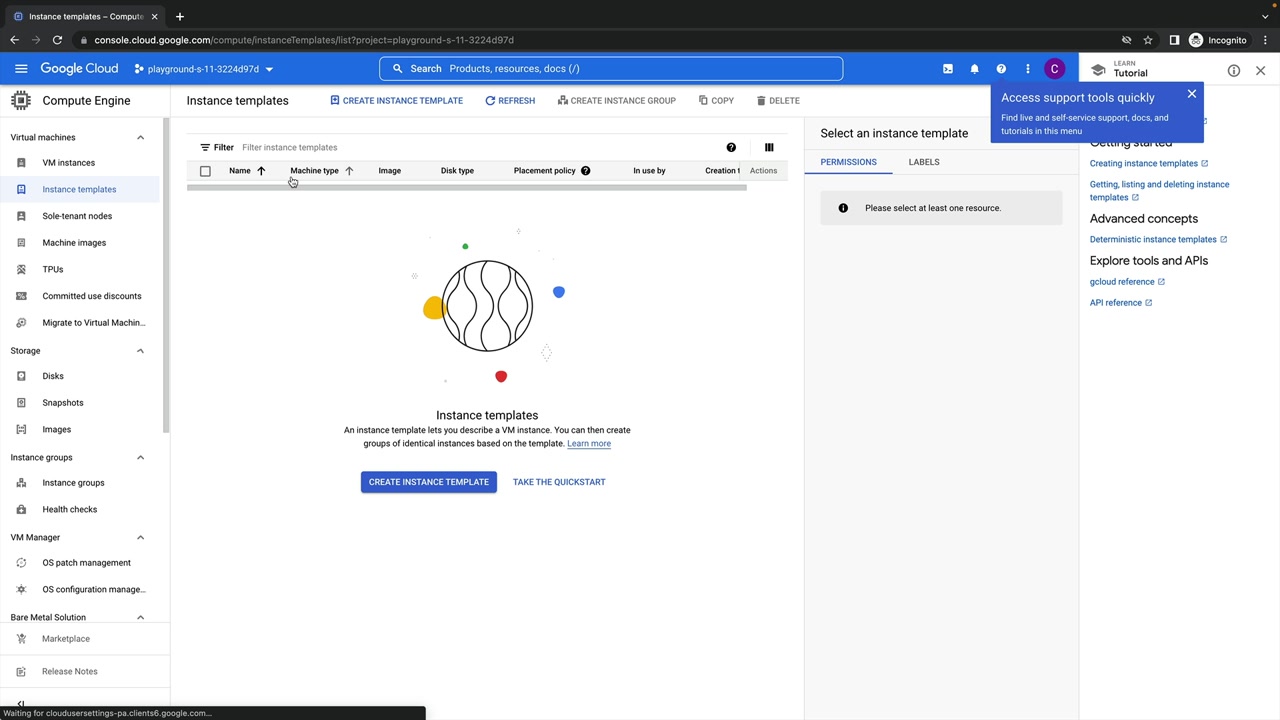Open the project selector dropdown
Image resolution: width=1280 pixels, height=720 pixels.
pyautogui.click(x=204, y=69)
